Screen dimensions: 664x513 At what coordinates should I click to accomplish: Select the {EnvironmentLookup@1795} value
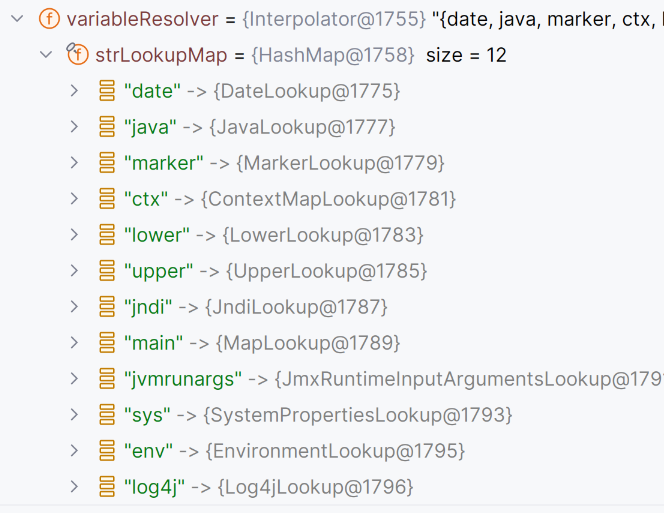335,451
